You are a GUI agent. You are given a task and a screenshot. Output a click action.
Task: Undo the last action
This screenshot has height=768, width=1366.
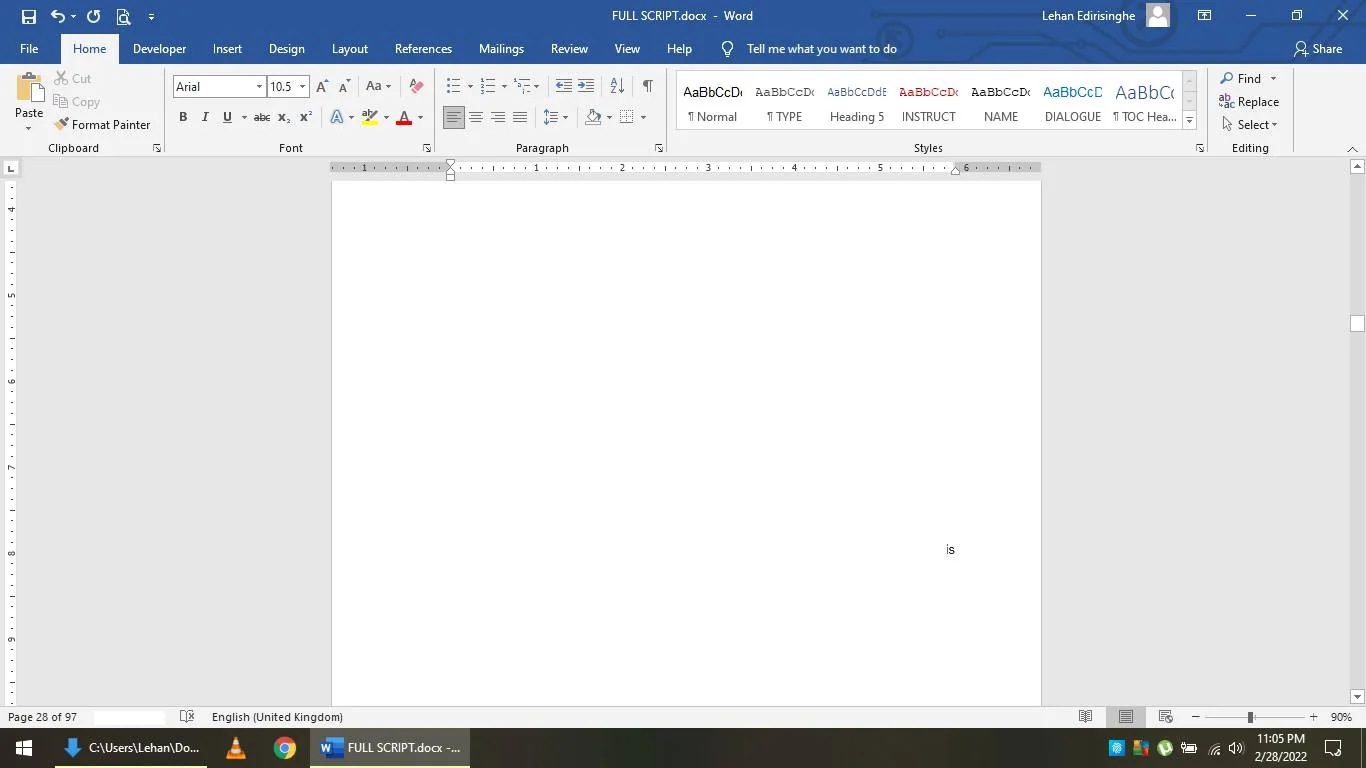pos(58,16)
